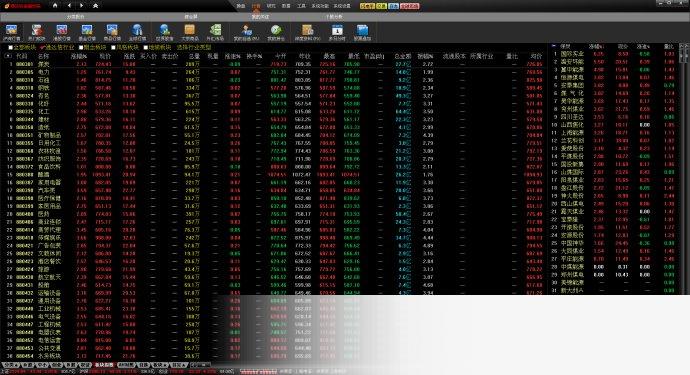Click the red button in the top bar
This screenshot has height=375, width=690.
tap(410, 6)
